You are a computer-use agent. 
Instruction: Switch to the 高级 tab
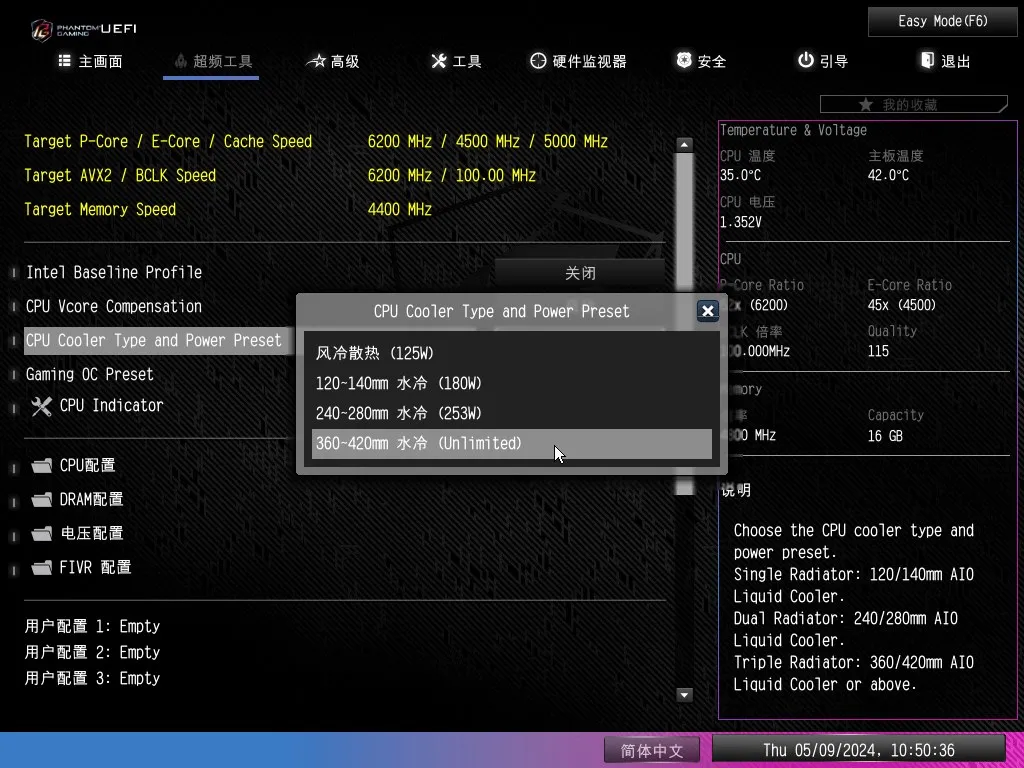click(x=333, y=61)
